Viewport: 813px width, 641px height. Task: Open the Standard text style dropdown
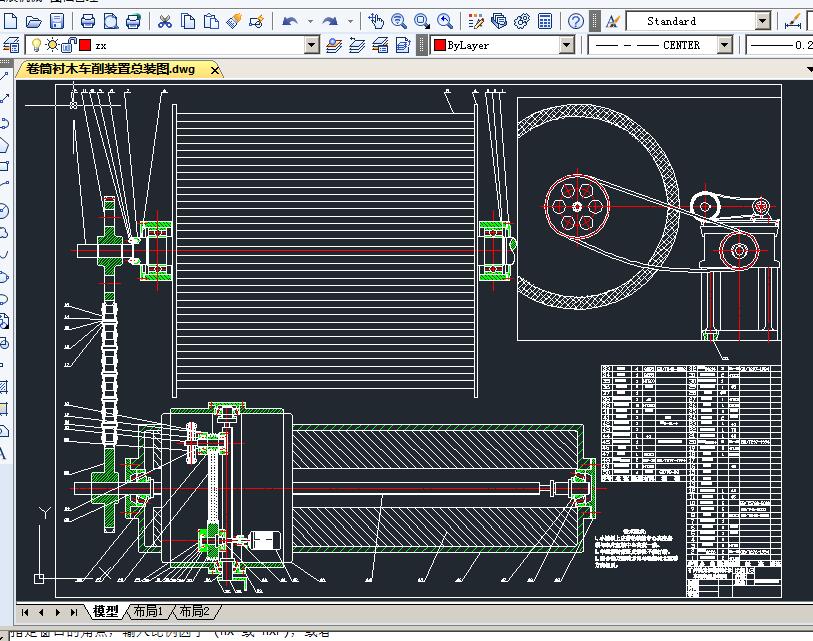763,21
